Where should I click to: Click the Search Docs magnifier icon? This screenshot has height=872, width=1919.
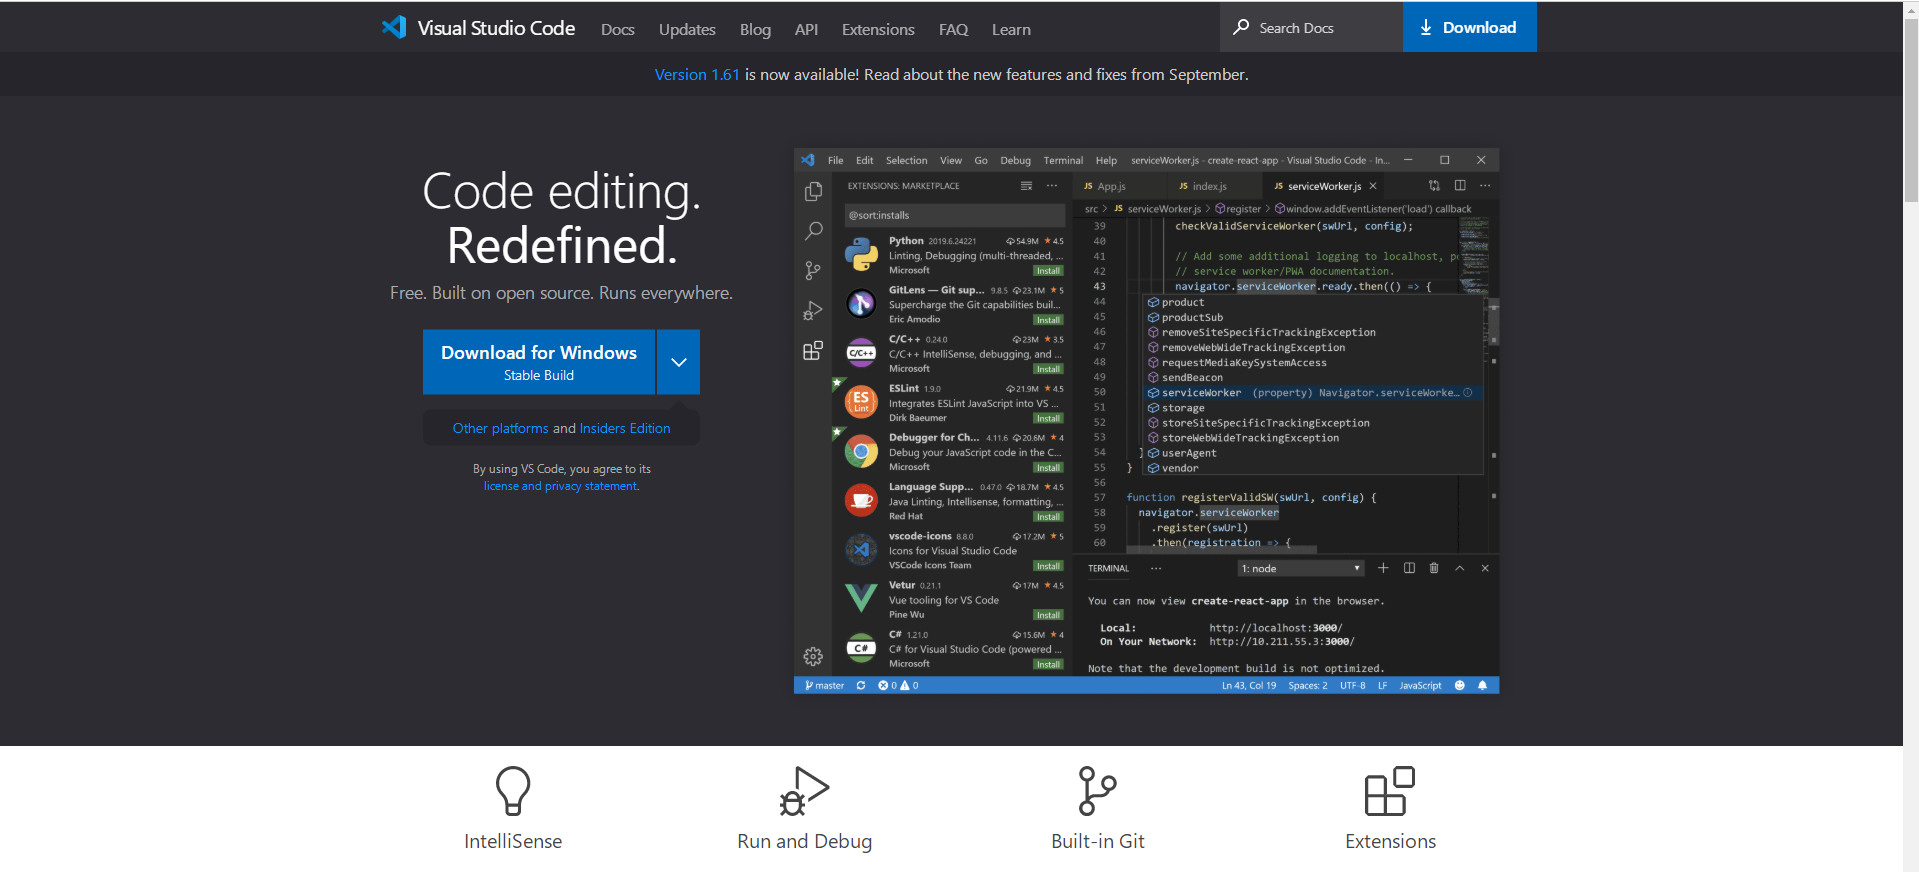[x=1241, y=27]
